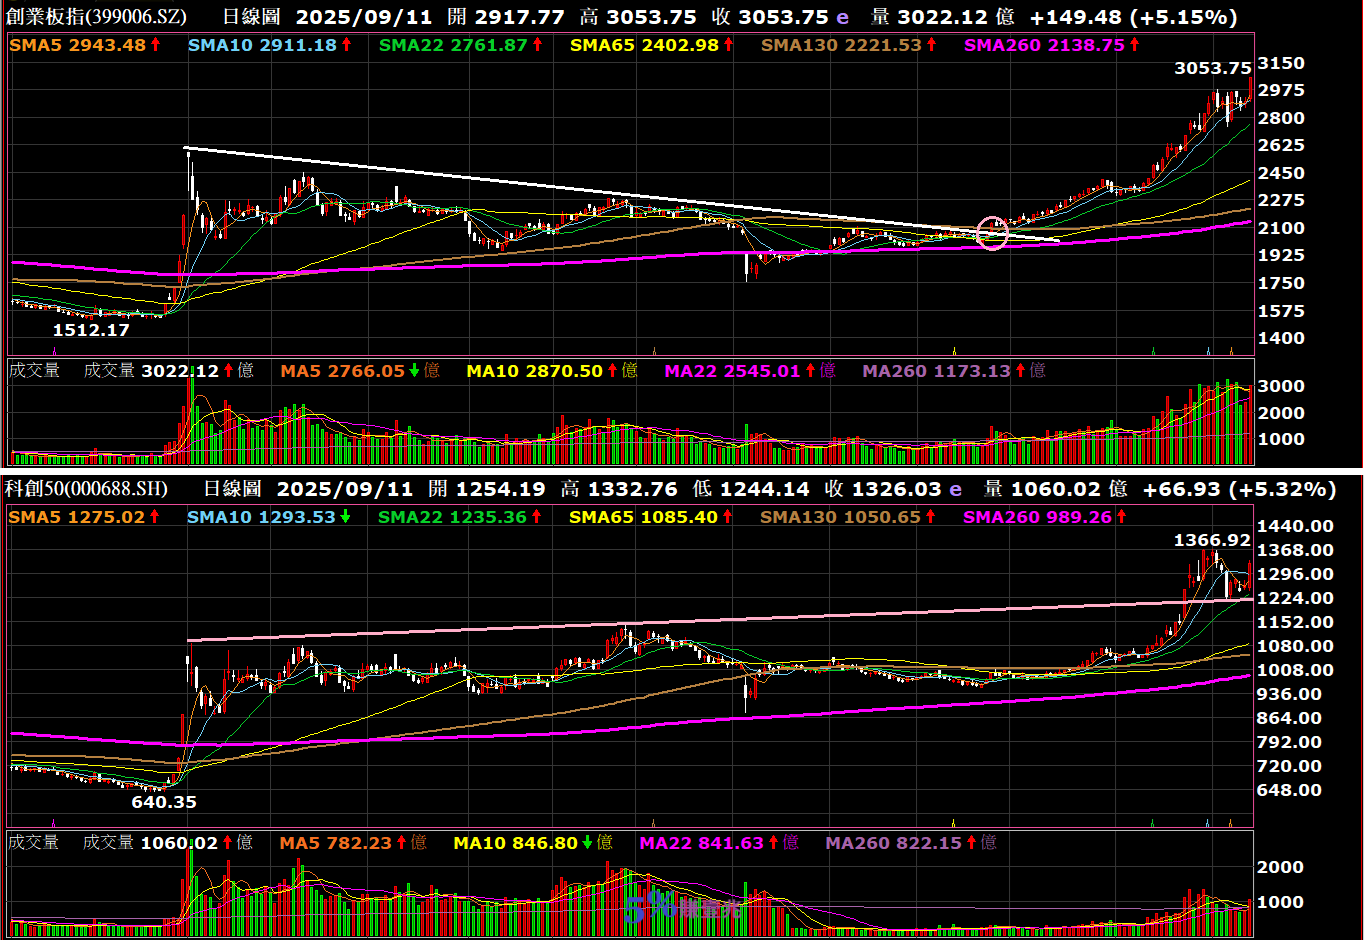This screenshot has width=1366, height=946.
Task: Click the purple 'e' icon beside 收 1326.03
Action: 955,490
